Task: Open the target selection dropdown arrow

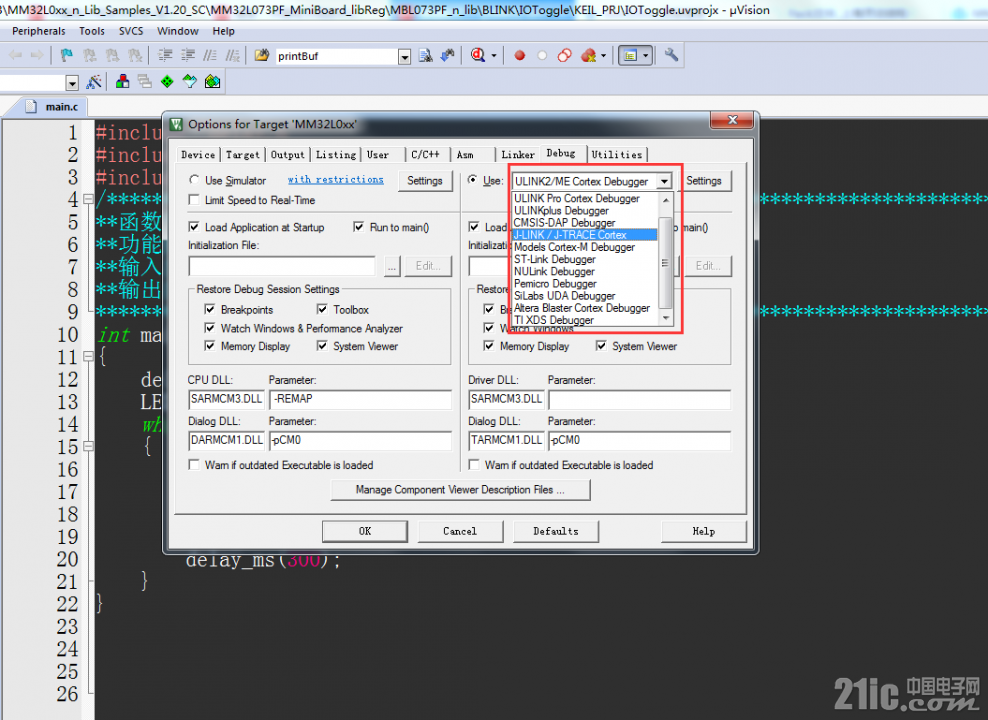Action: coord(72,83)
